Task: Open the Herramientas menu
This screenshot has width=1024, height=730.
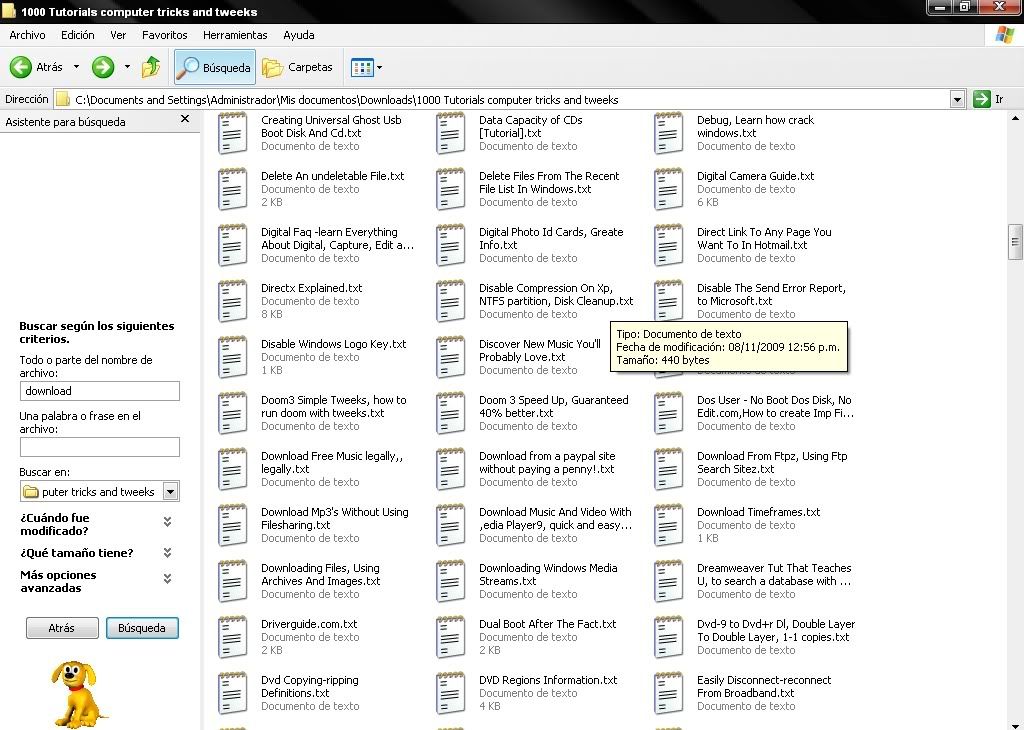Action: coord(235,35)
